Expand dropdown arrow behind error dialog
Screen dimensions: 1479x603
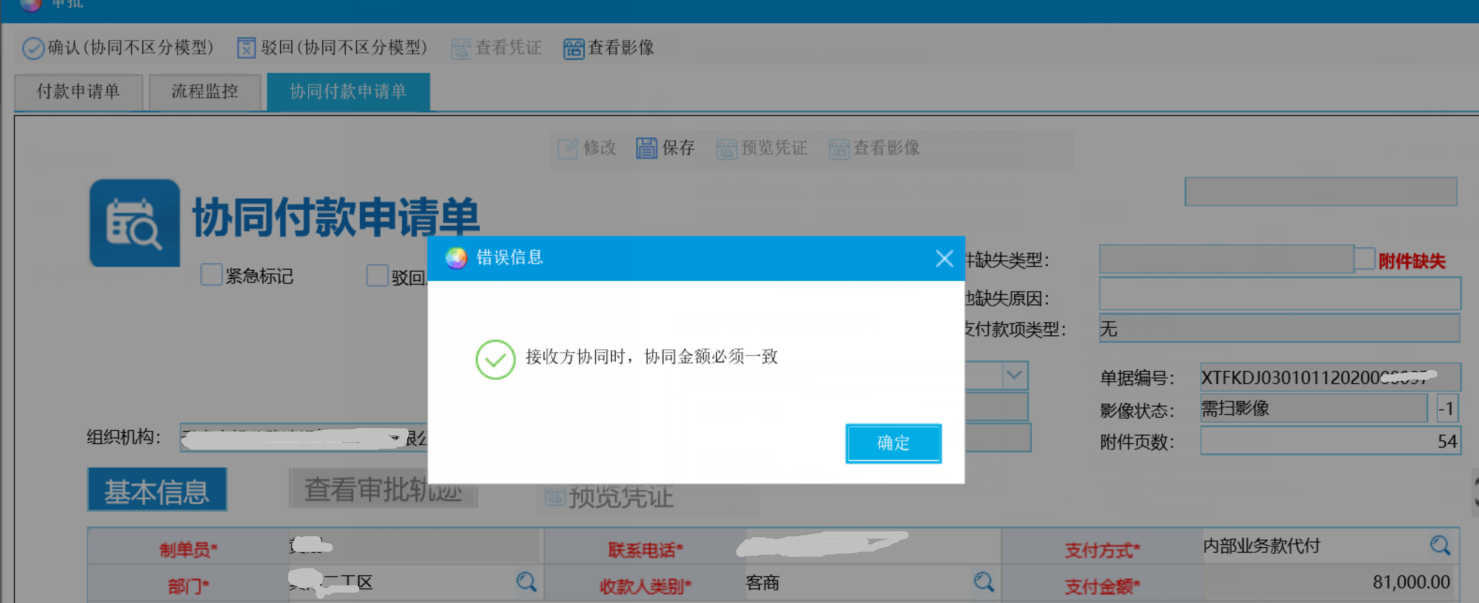coord(1014,375)
